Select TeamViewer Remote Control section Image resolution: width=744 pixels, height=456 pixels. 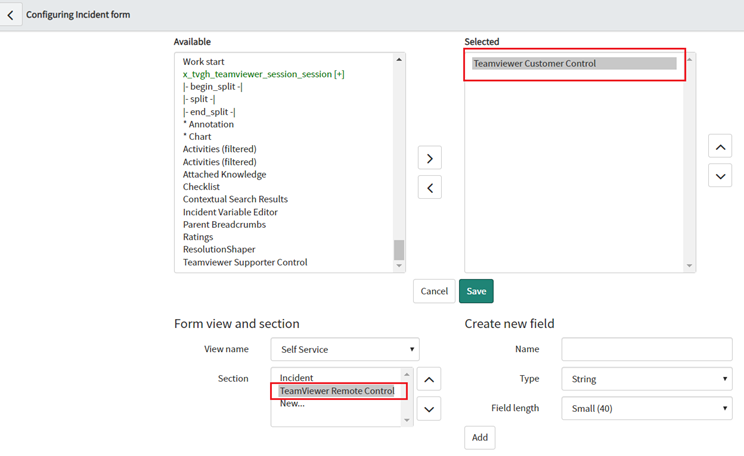tap(337, 391)
